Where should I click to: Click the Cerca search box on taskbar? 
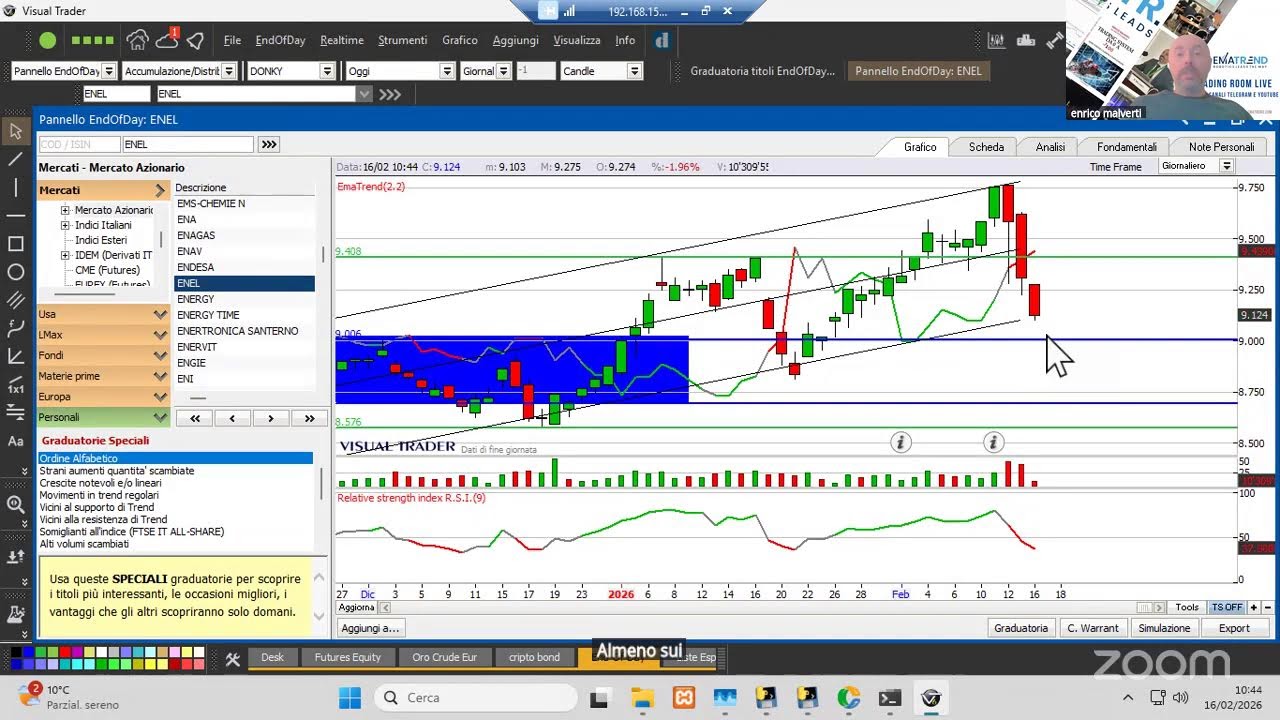coord(476,697)
